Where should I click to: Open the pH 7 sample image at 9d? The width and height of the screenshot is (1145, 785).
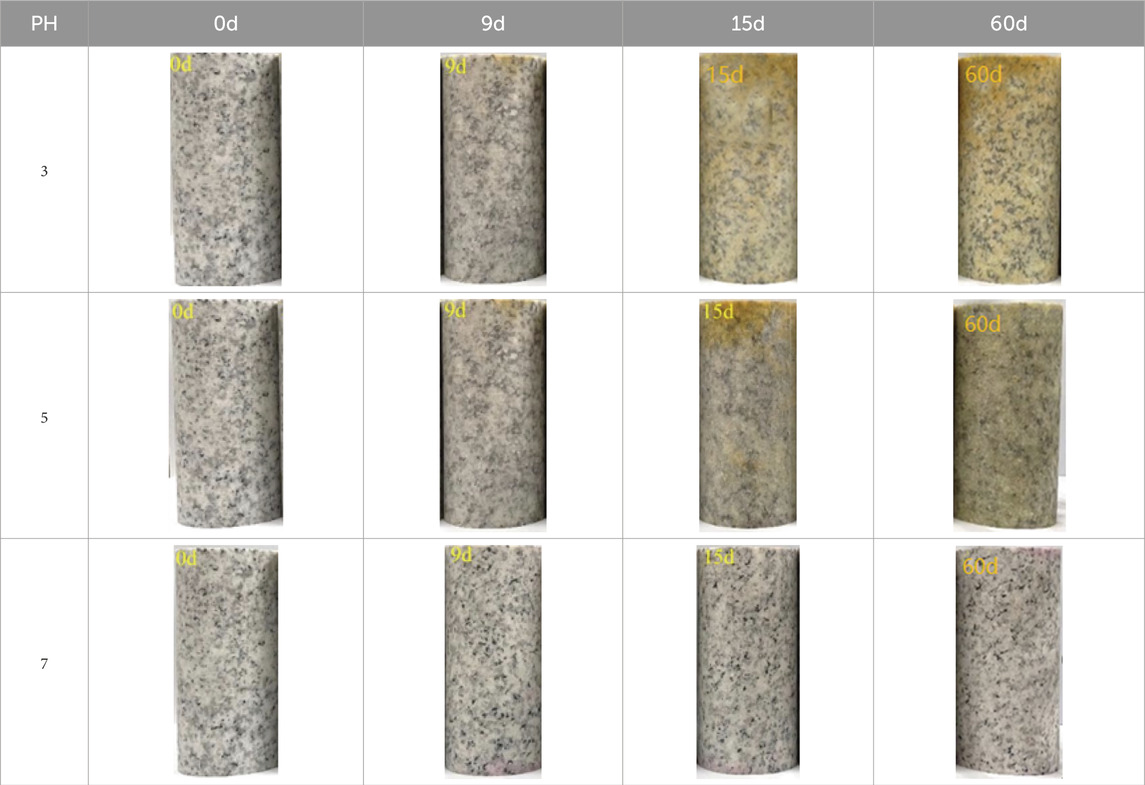click(x=493, y=662)
